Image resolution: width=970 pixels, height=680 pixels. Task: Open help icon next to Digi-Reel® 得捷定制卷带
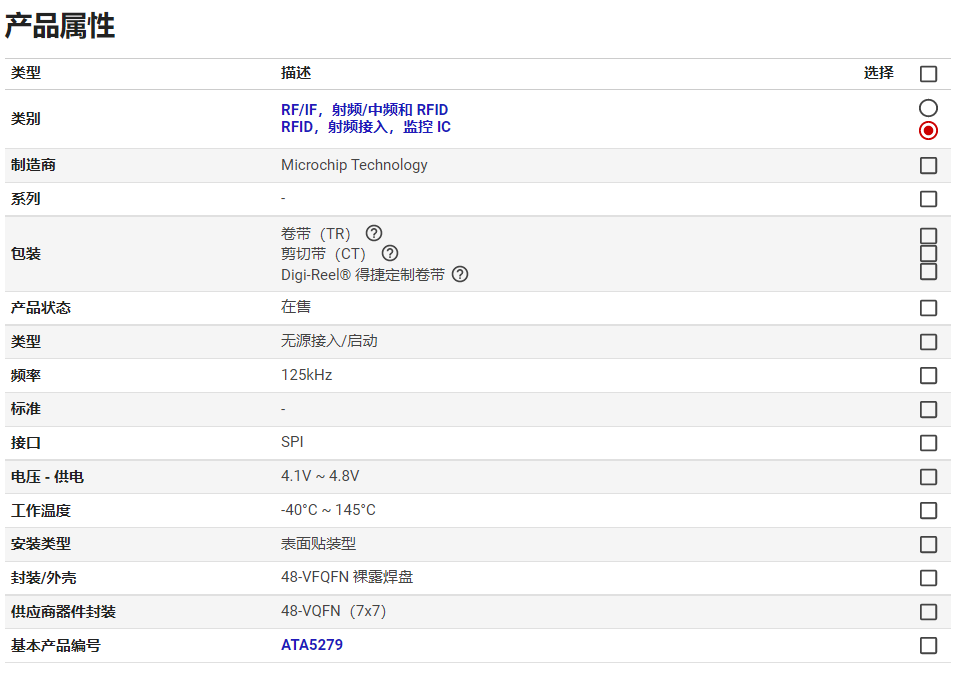point(460,274)
